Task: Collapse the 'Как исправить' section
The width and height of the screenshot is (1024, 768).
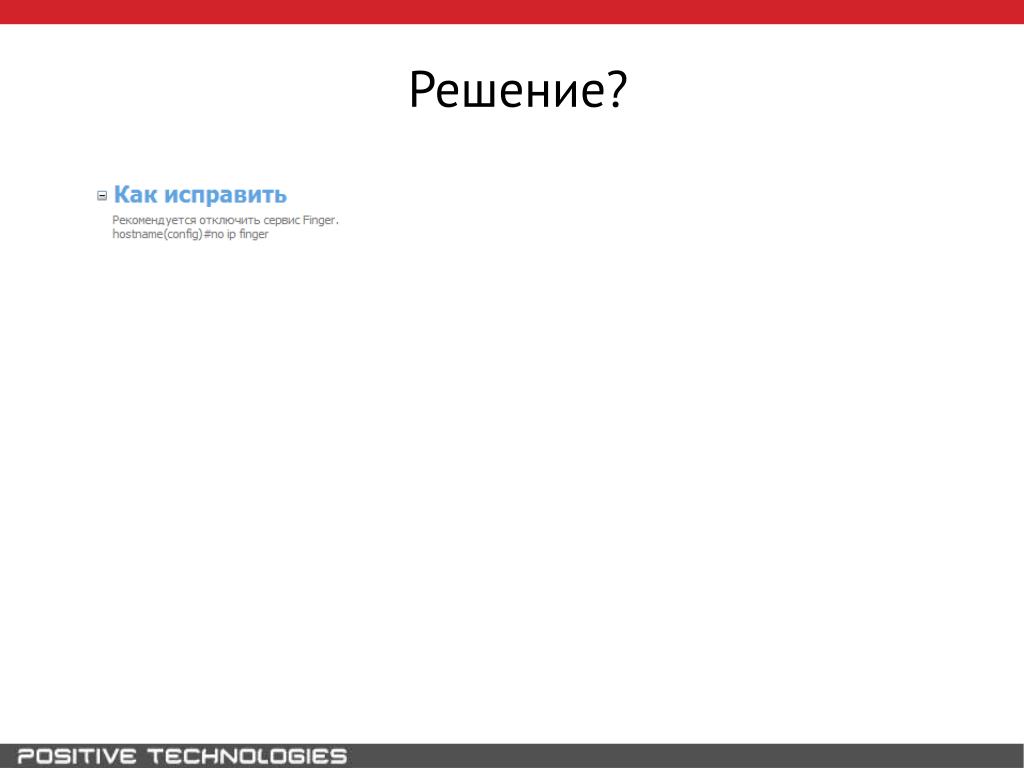Action: click(102, 195)
